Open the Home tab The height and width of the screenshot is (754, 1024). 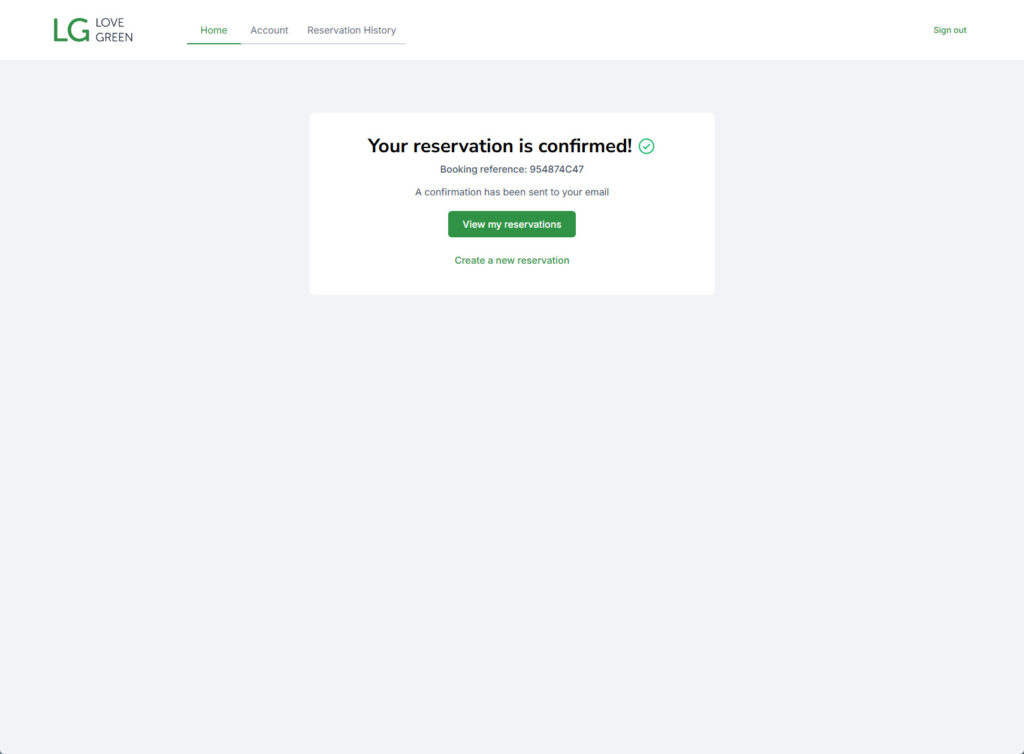click(x=214, y=30)
